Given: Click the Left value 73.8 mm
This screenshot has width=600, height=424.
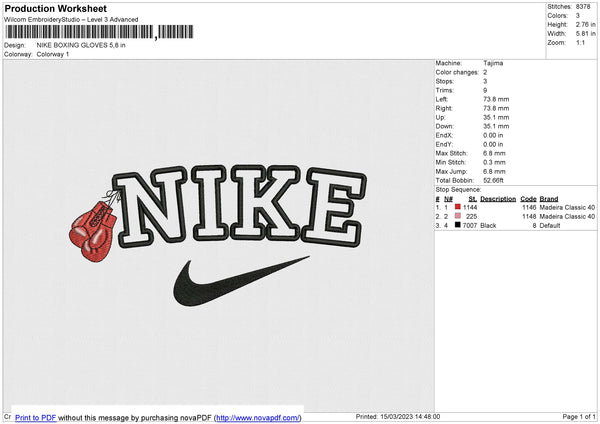Looking at the screenshot, I should pyautogui.click(x=496, y=99).
